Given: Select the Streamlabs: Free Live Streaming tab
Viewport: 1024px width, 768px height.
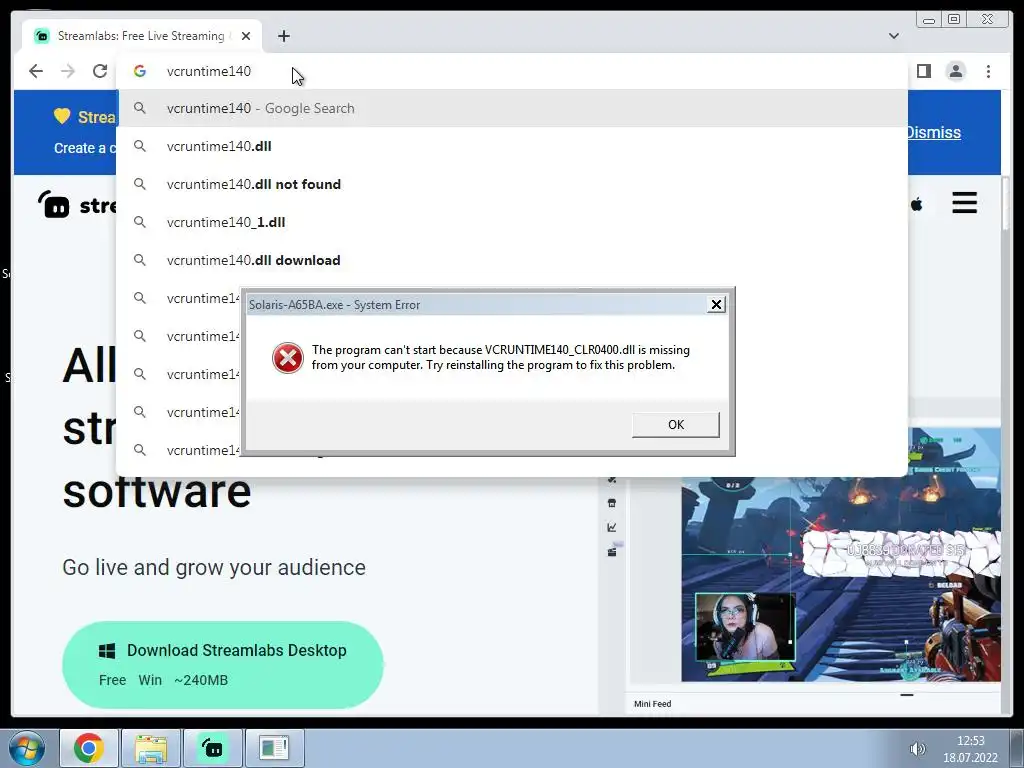Looking at the screenshot, I should (x=142, y=36).
